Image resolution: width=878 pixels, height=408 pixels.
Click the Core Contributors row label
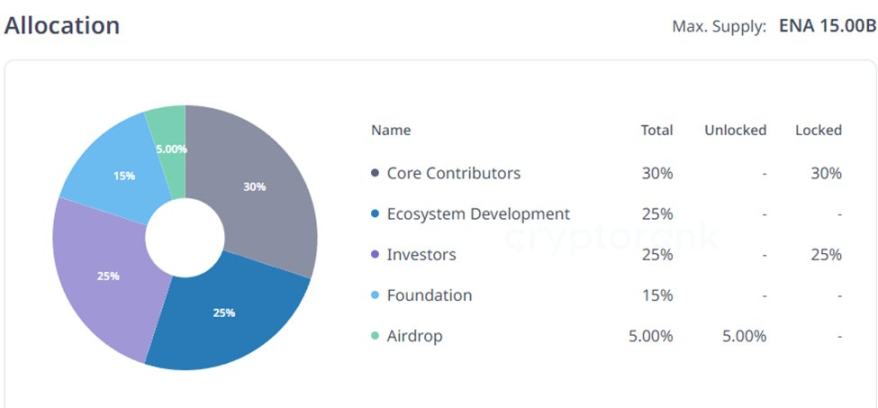click(x=453, y=173)
